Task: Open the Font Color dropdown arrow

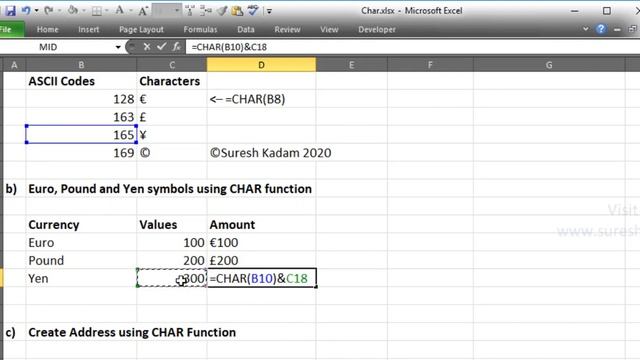Action: pos(131,11)
